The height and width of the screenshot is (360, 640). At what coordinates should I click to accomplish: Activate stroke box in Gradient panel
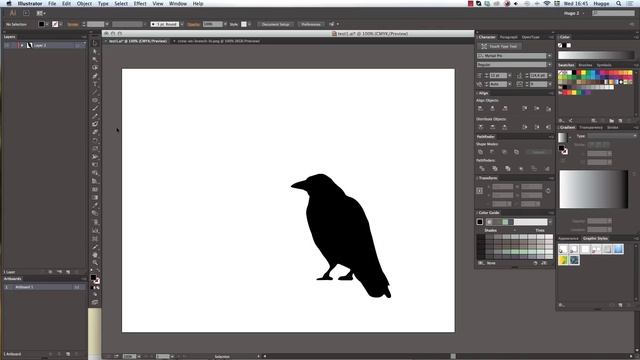[x=565, y=151]
